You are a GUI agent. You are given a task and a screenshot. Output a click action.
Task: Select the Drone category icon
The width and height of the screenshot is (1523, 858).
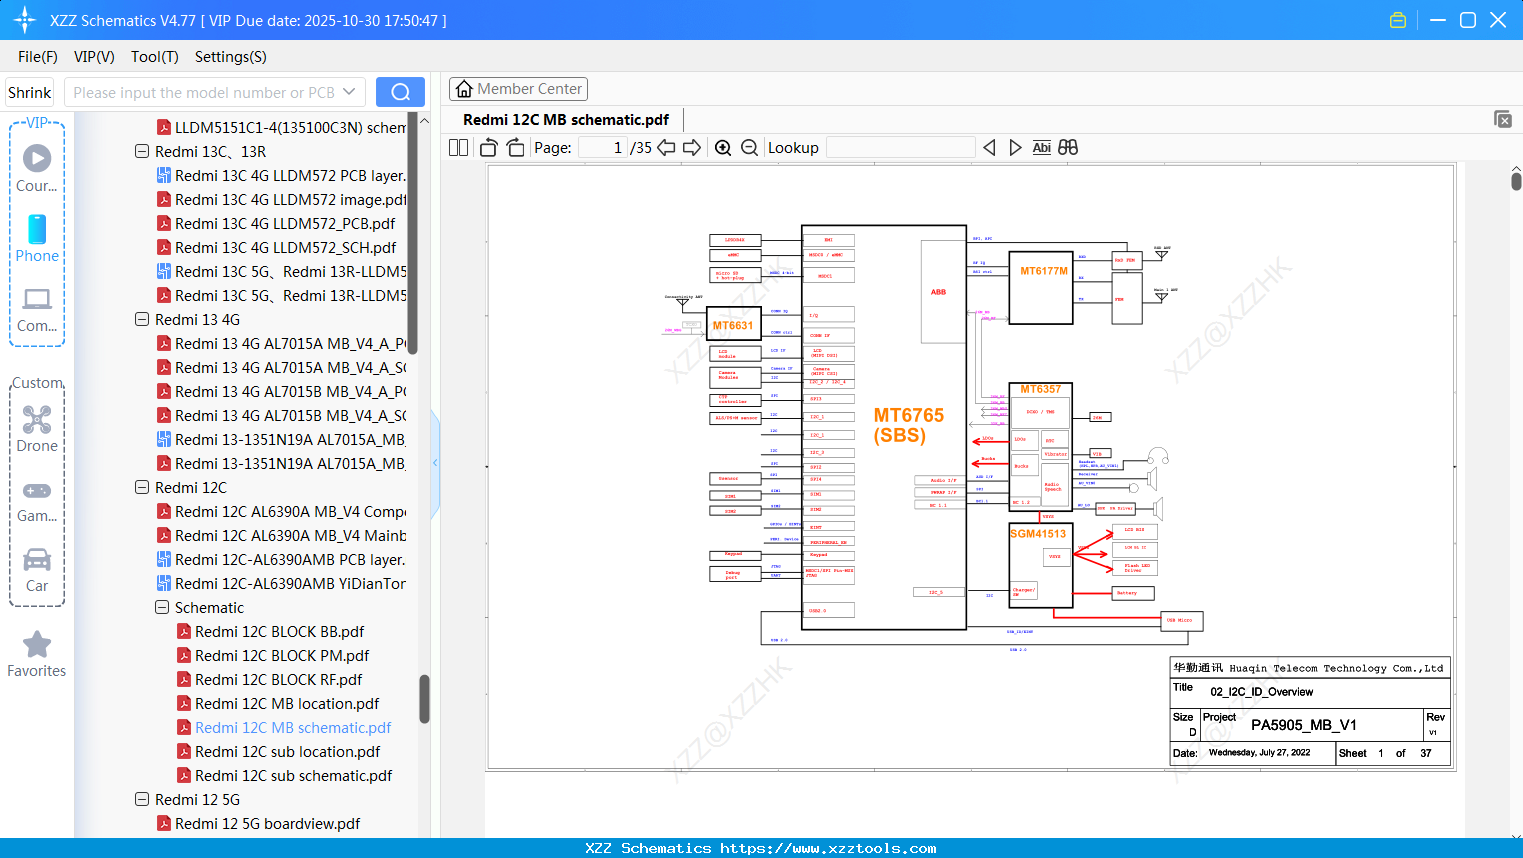pos(37,420)
